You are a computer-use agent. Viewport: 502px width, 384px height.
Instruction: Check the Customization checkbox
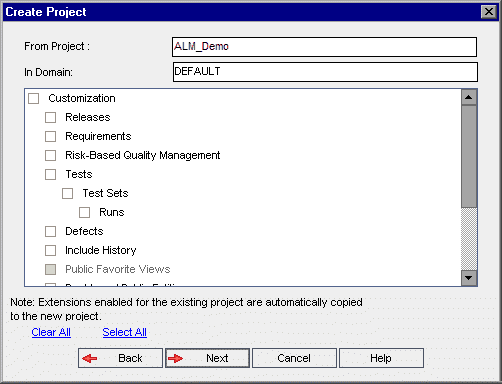pyautogui.click(x=33, y=99)
